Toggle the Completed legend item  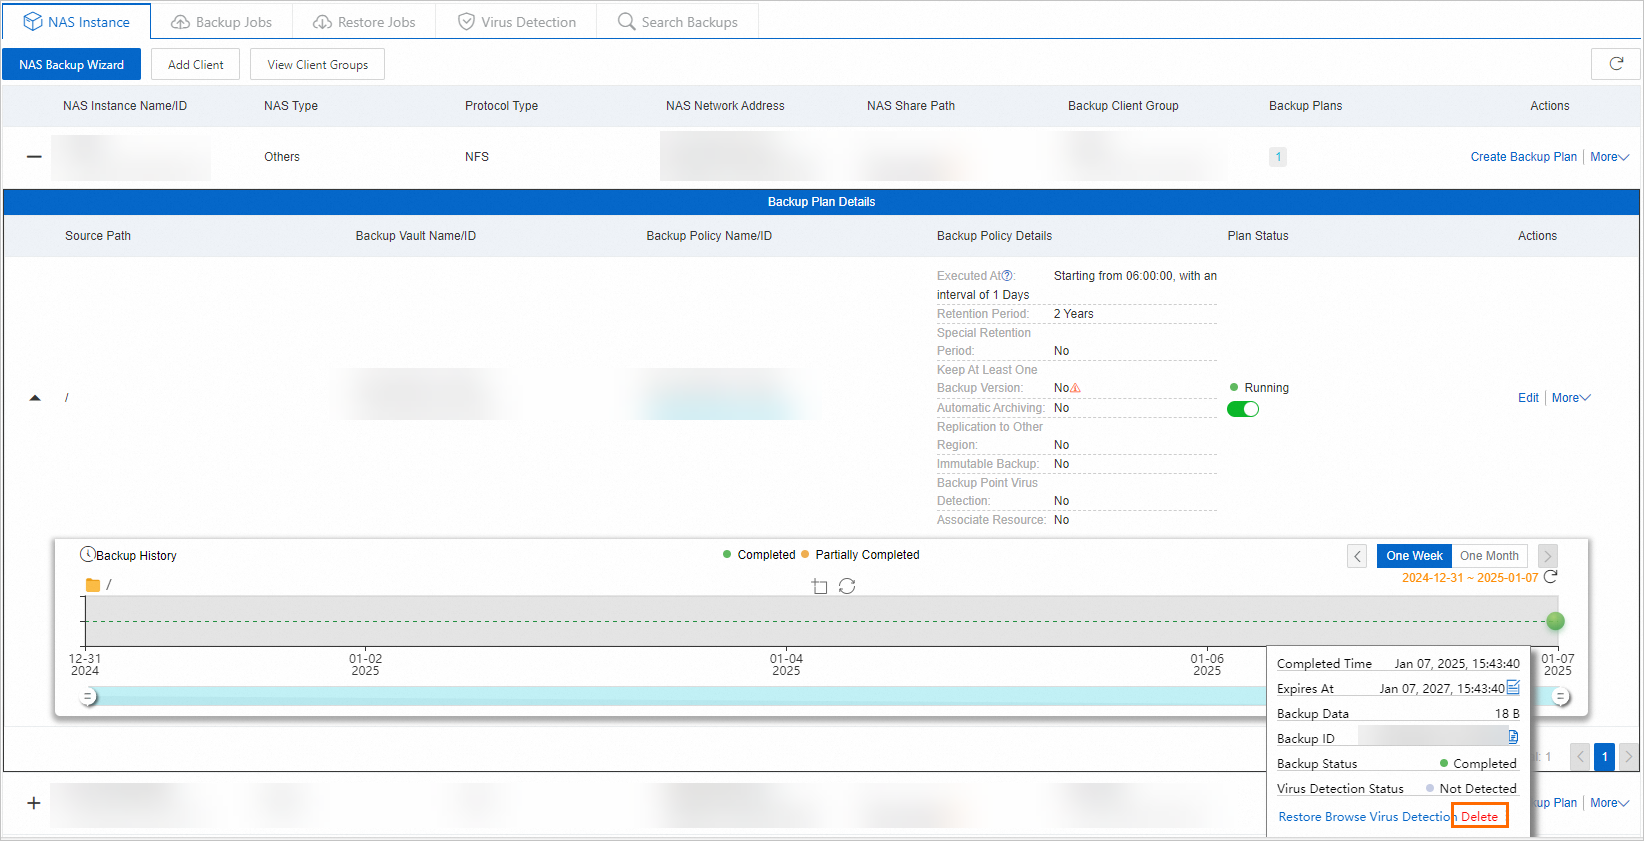coord(759,555)
